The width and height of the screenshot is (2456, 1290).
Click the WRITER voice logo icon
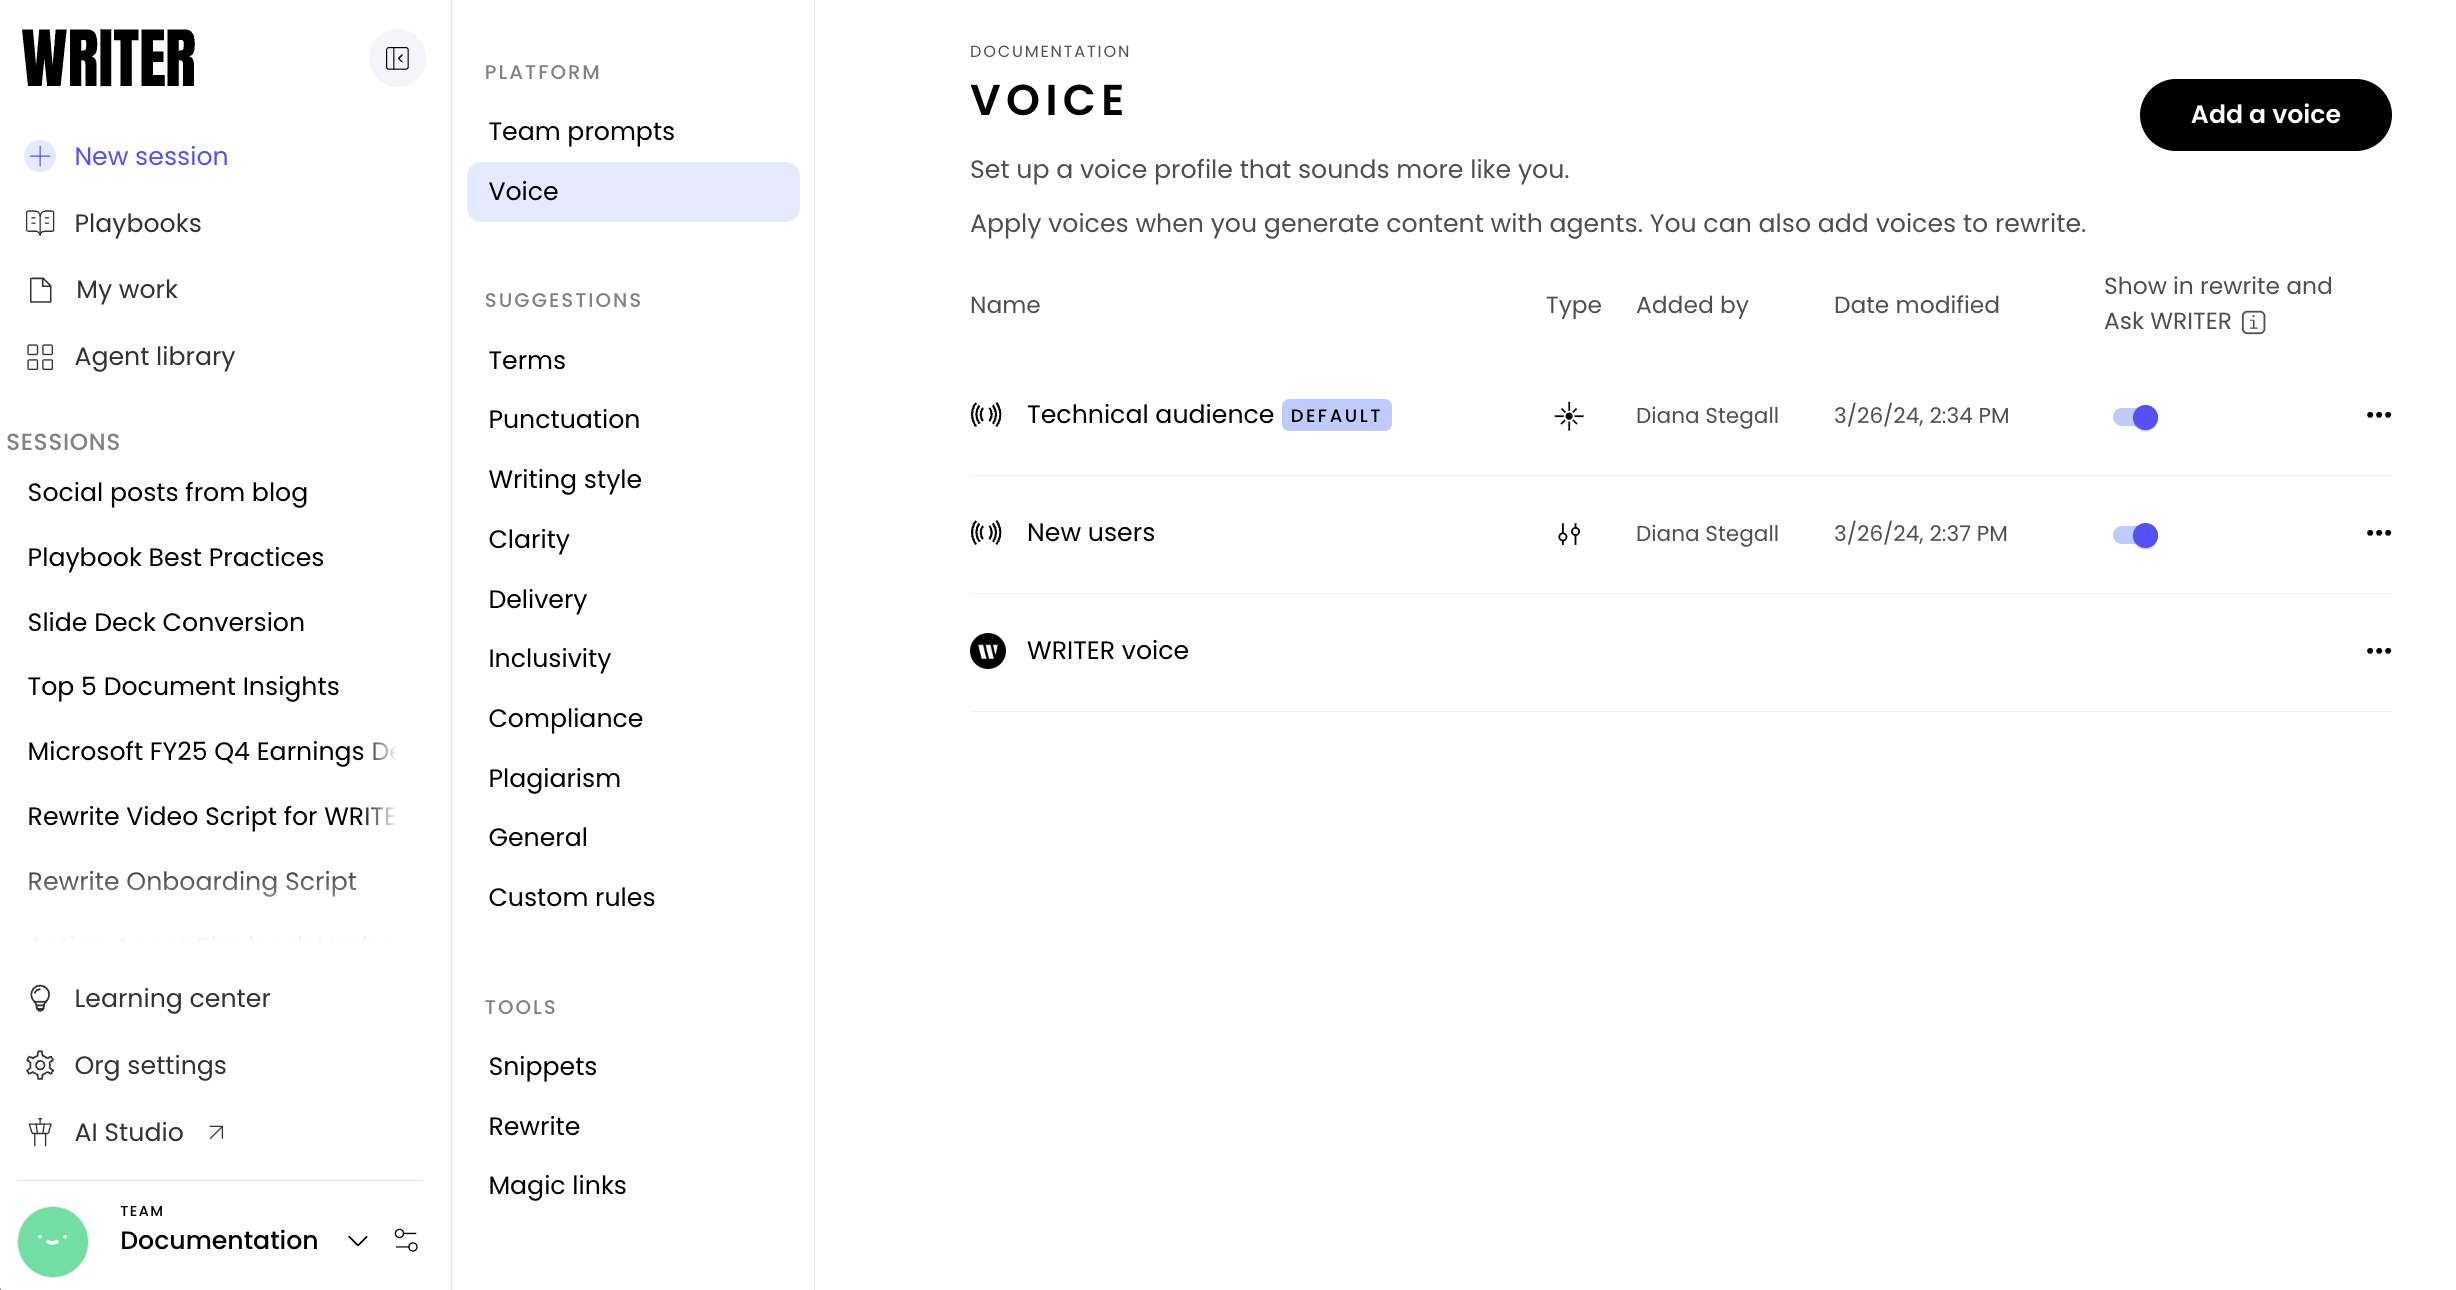[x=987, y=651]
